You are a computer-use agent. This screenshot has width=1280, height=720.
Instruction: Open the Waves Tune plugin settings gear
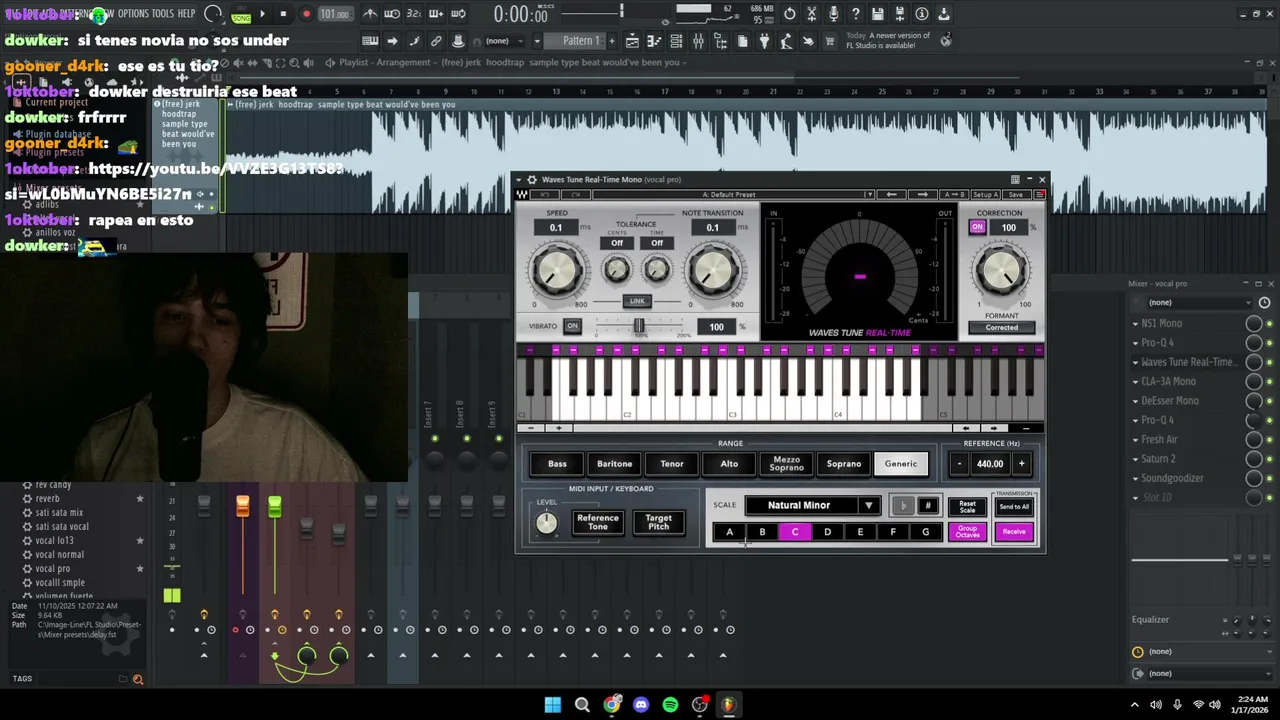coord(532,179)
